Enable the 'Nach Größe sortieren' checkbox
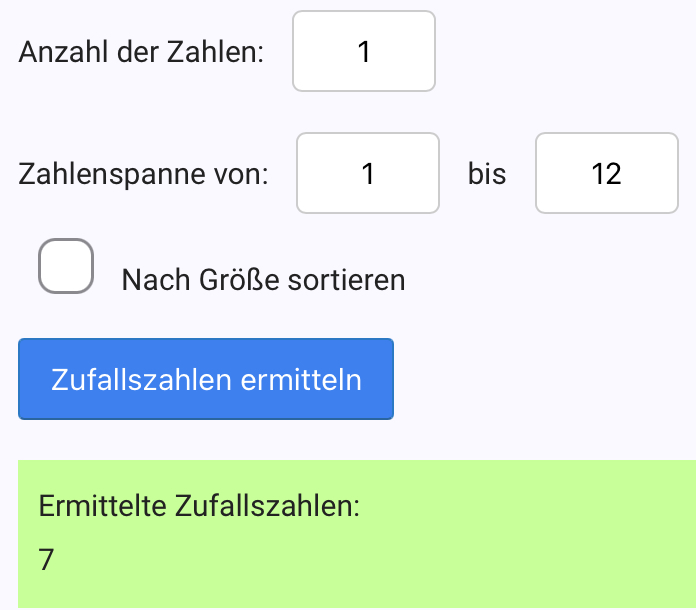This screenshot has width=696, height=610. click(66, 267)
